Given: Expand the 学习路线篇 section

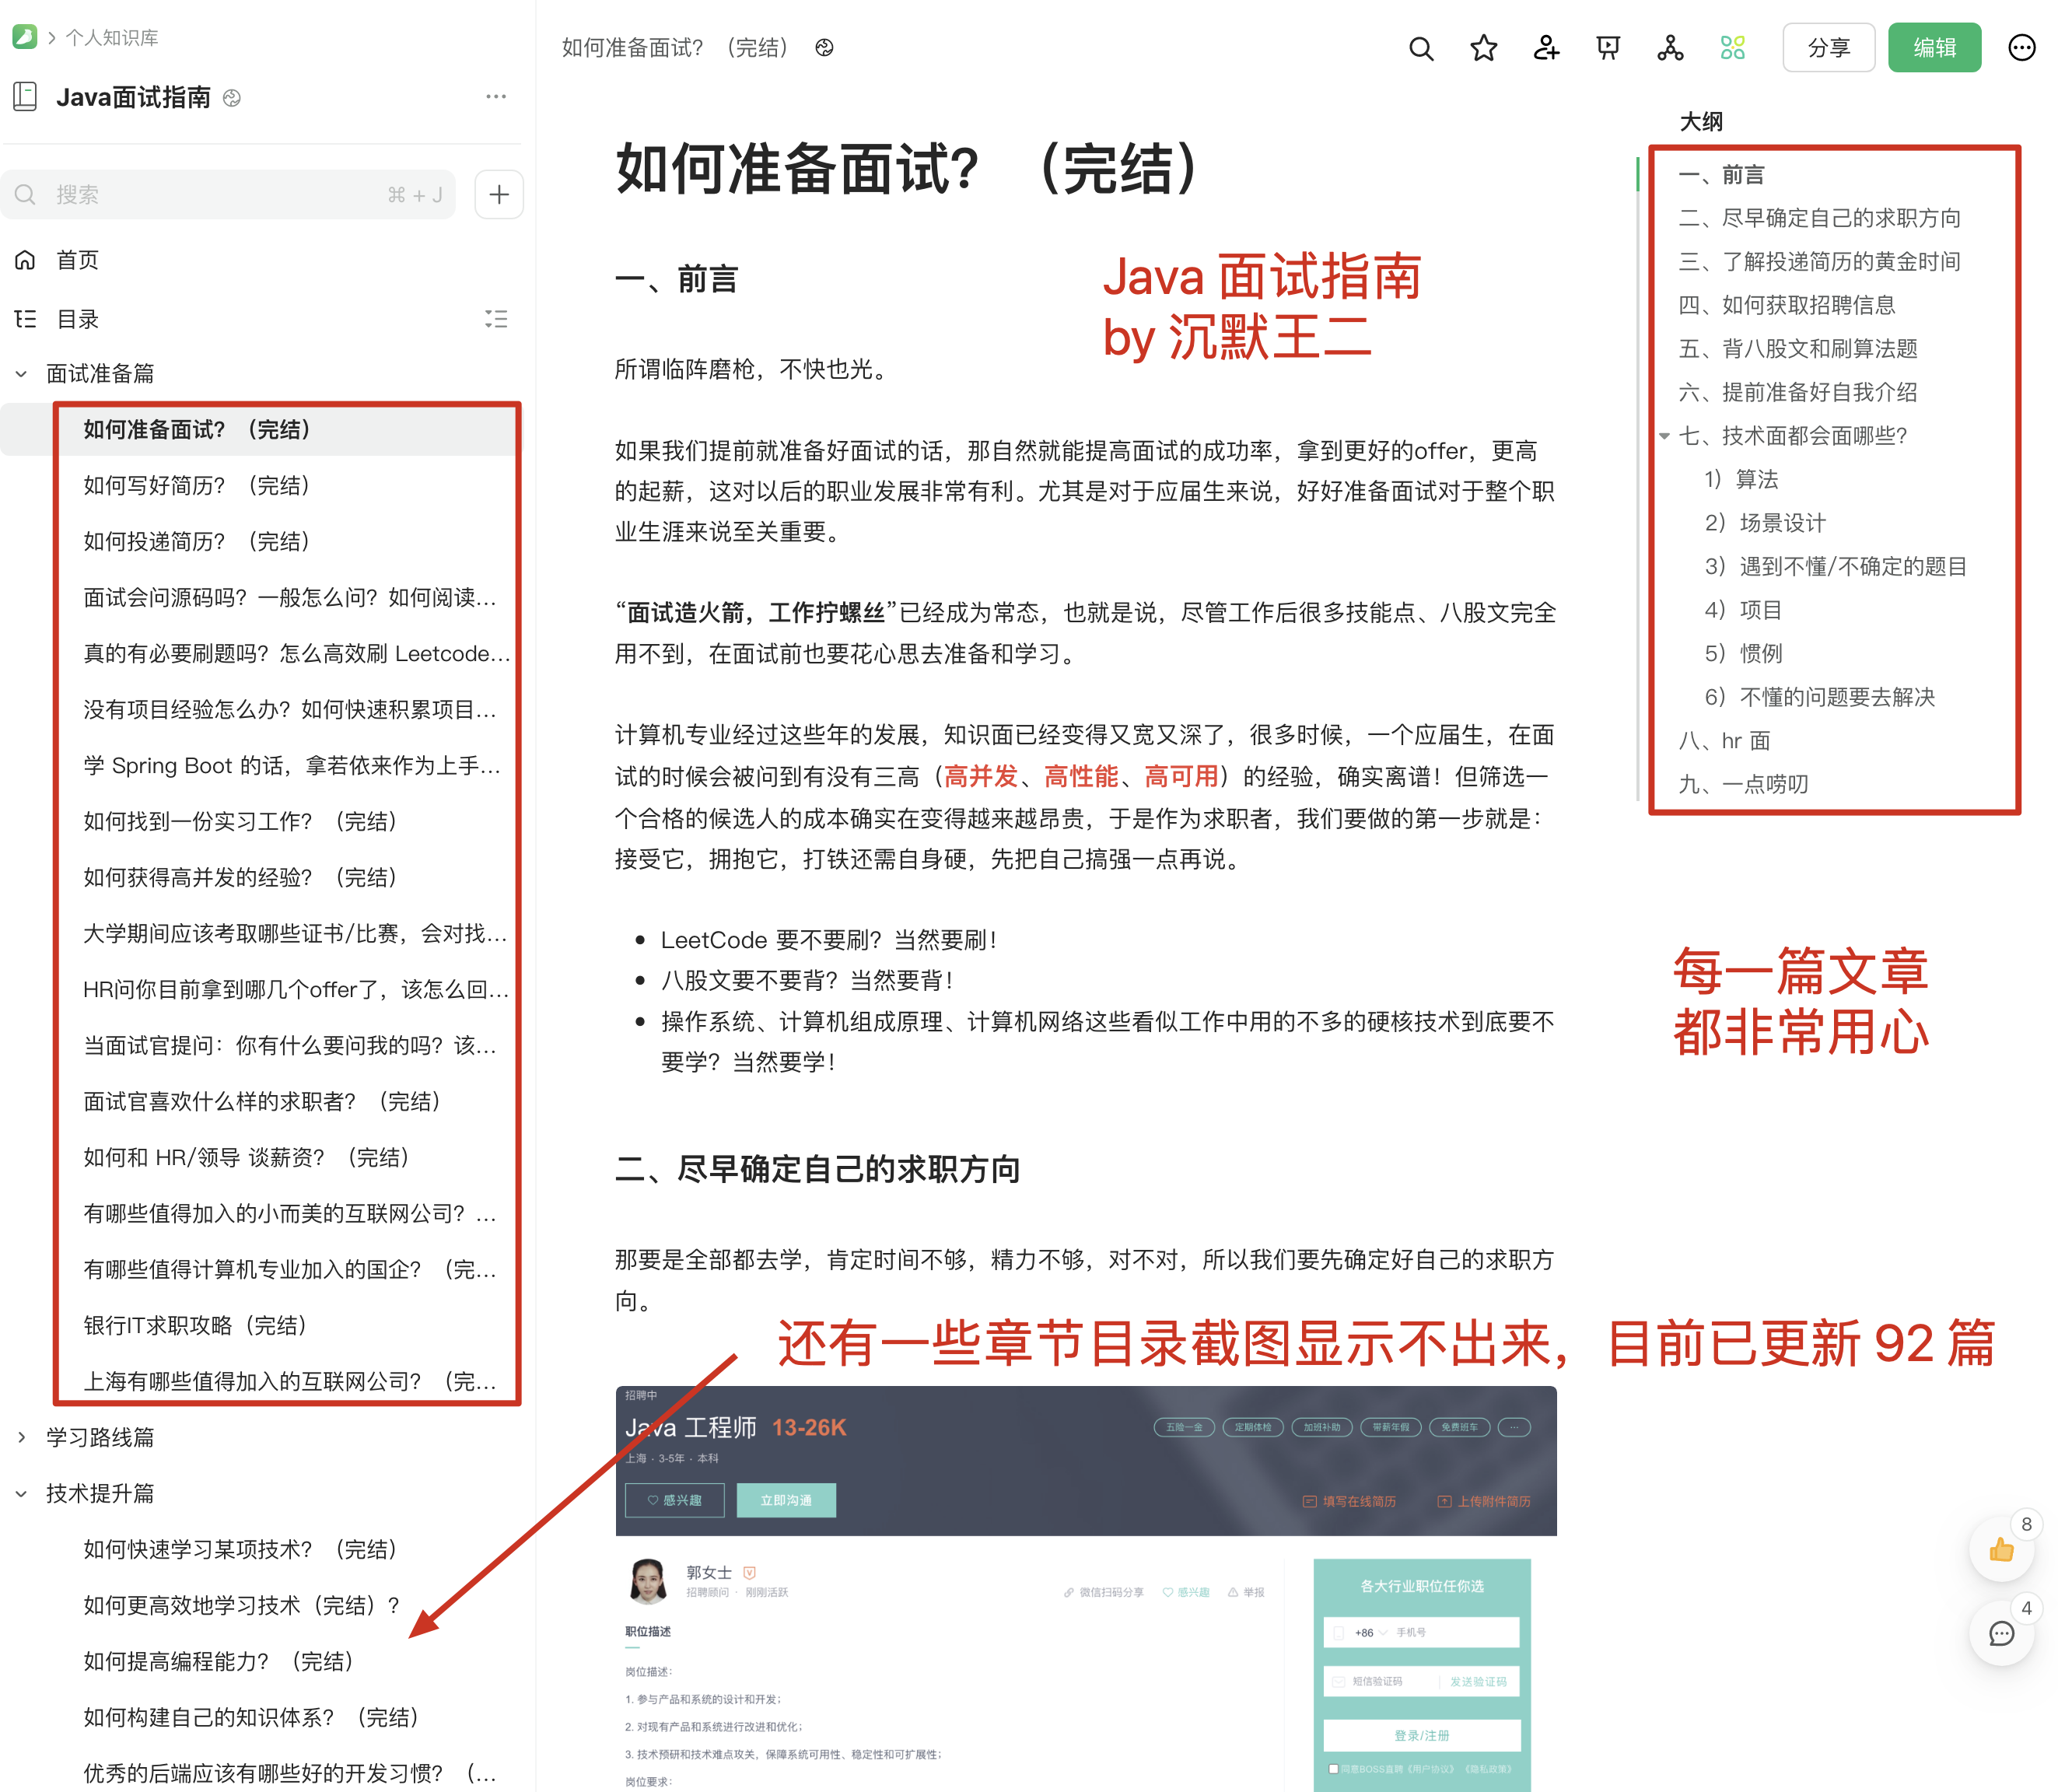Looking at the screenshot, I should coord(22,1437).
